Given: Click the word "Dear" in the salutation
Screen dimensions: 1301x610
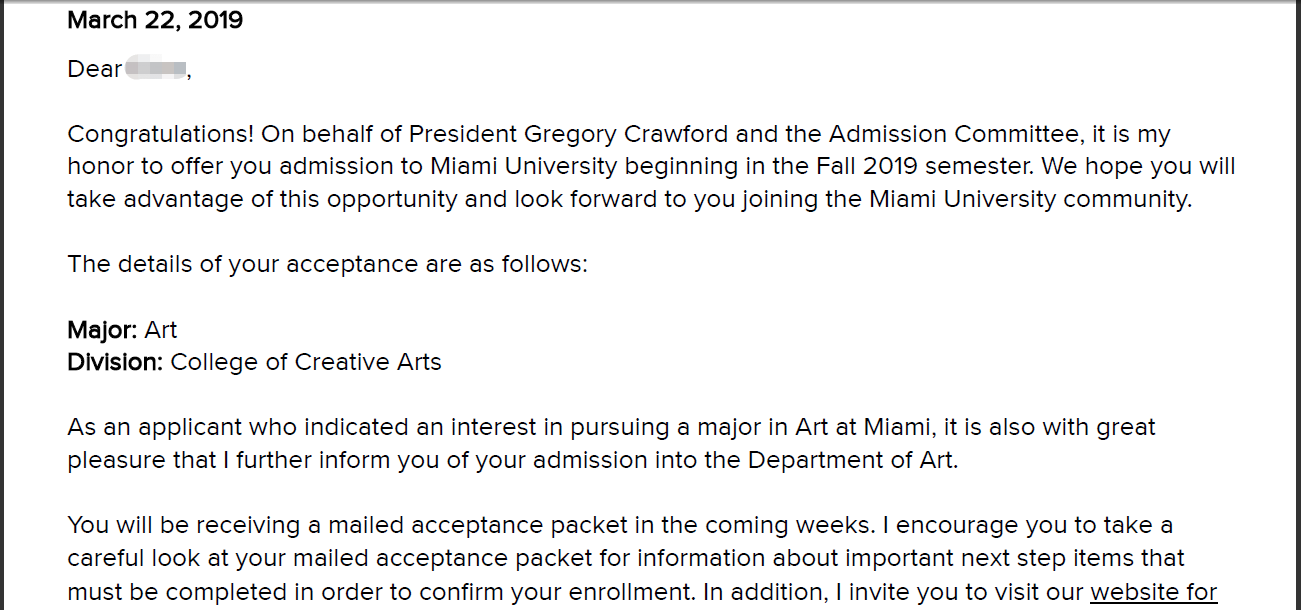Looking at the screenshot, I should tap(94, 69).
